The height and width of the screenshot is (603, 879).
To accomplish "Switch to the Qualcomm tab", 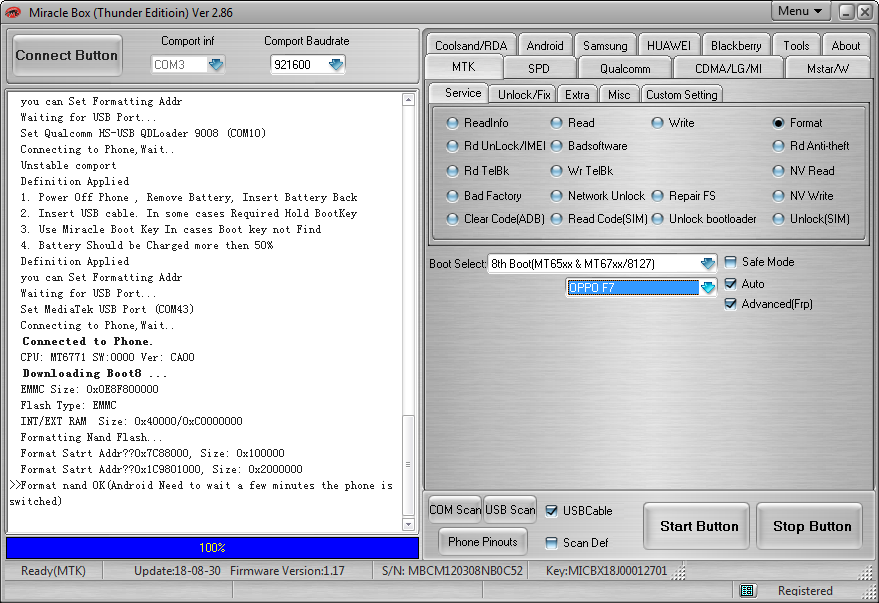I will click(625, 68).
